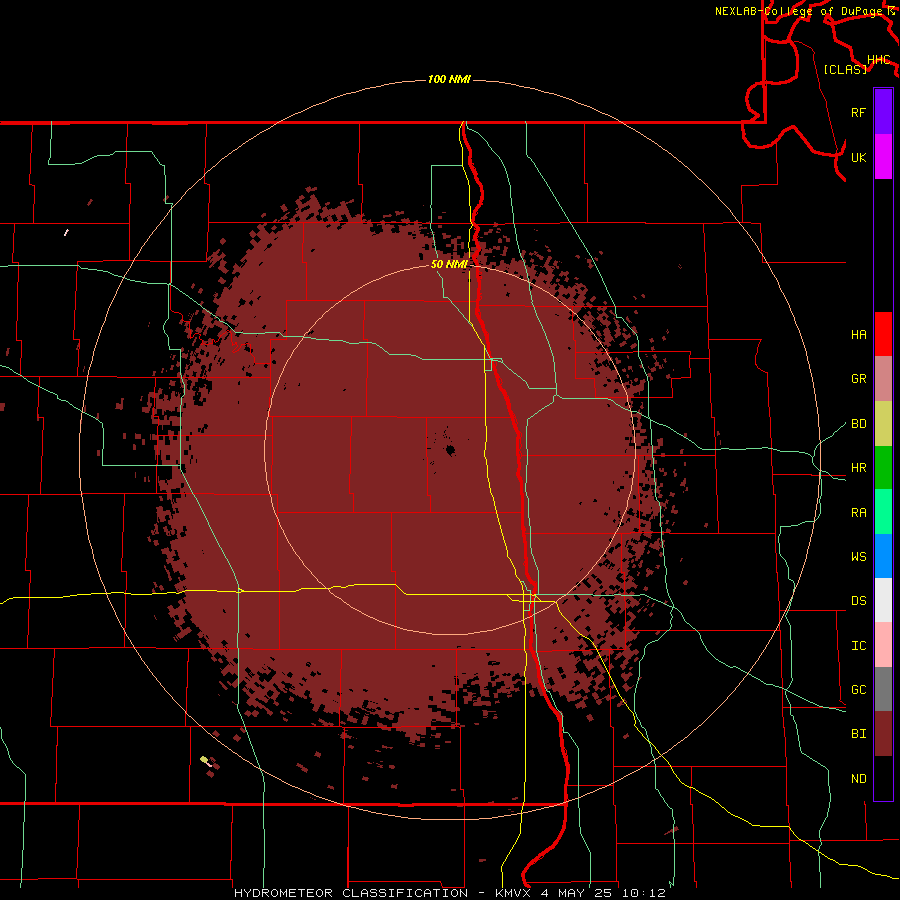Click the RF purple legend swatch
Screen dimensions: 900x900
point(883,112)
